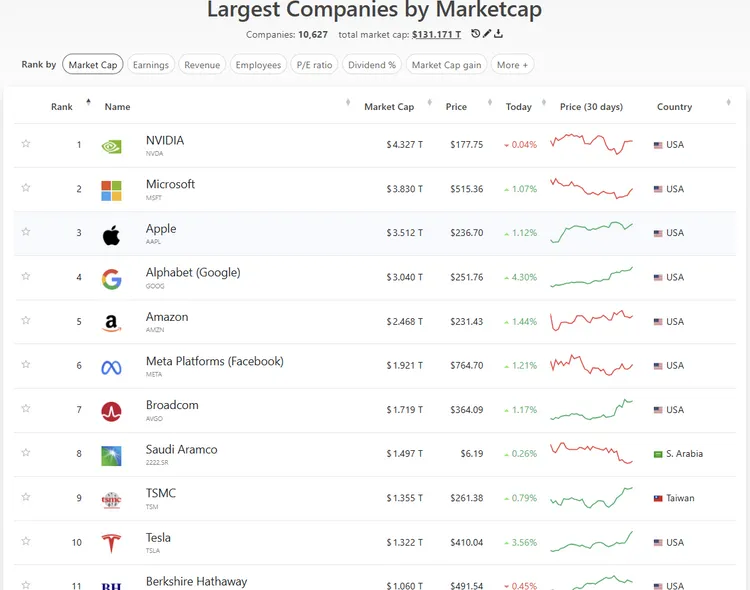Open the NVIDIA company link
Image resolution: width=750 pixels, height=590 pixels.
click(x=165, y=141)
